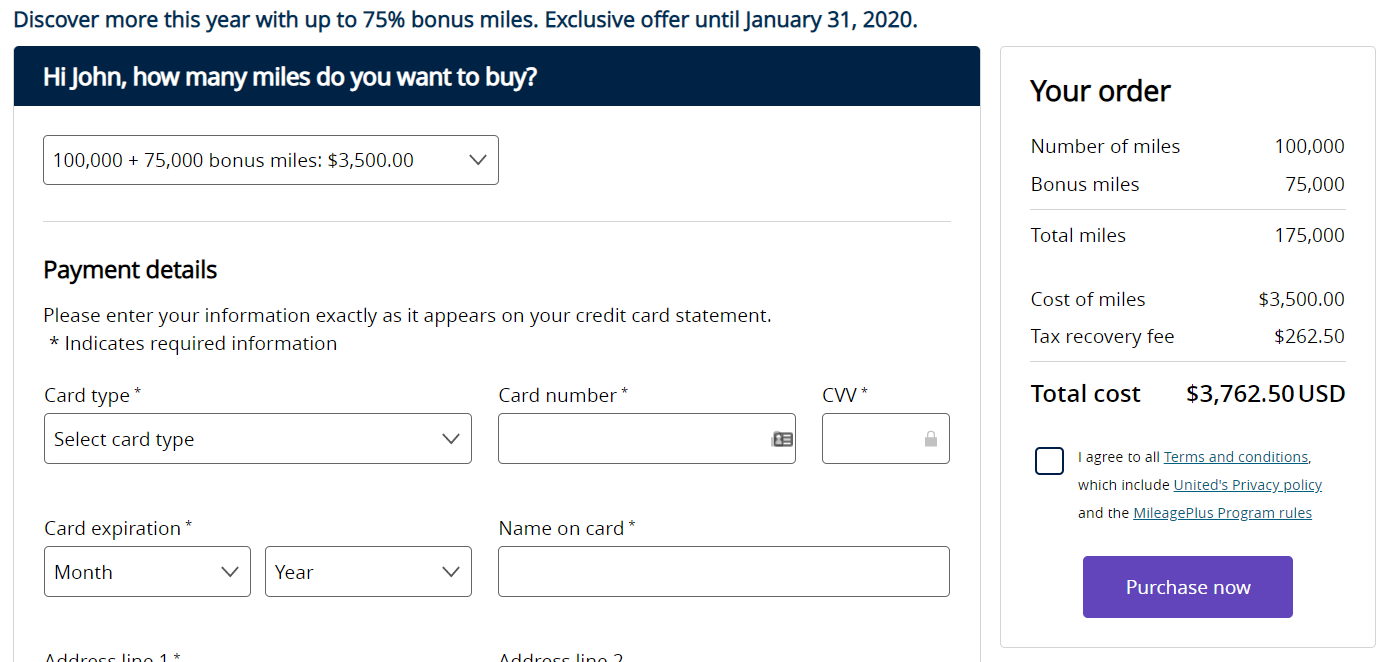Click the Year chevron arrow
The height and width of the screenshot is (662, 1387).
[x=451, y=572]
